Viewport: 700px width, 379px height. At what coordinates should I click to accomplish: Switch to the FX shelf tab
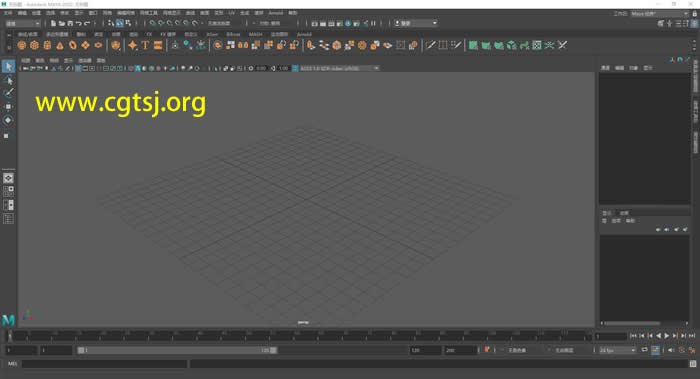click(x=150, y=34)
